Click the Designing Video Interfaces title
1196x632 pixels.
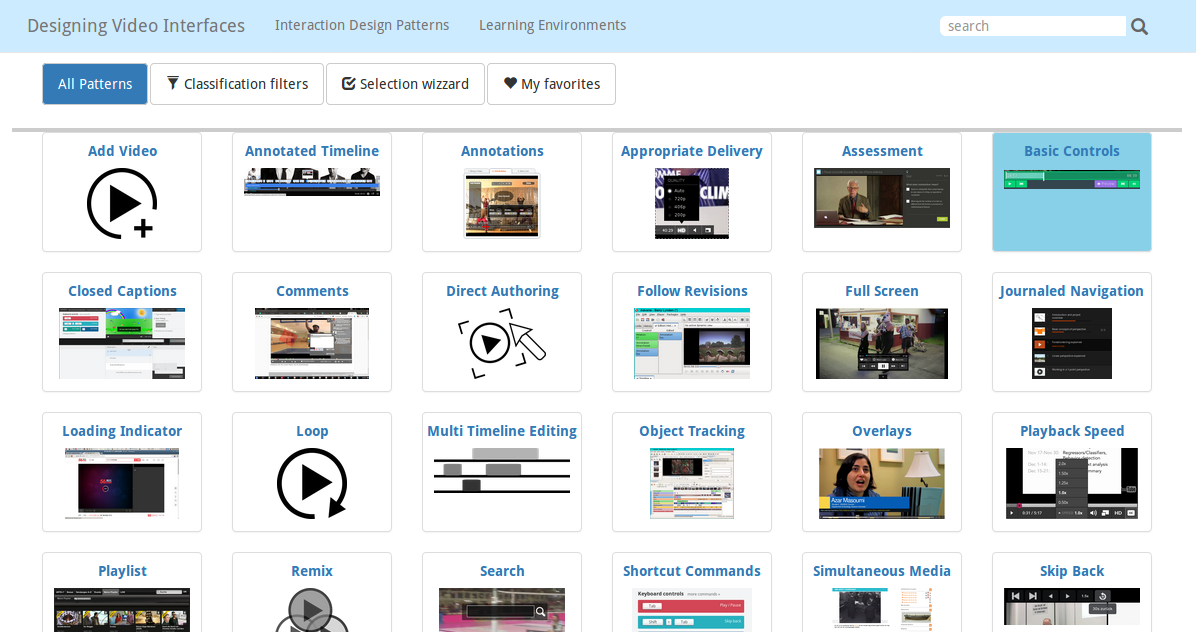pos(136,26)
